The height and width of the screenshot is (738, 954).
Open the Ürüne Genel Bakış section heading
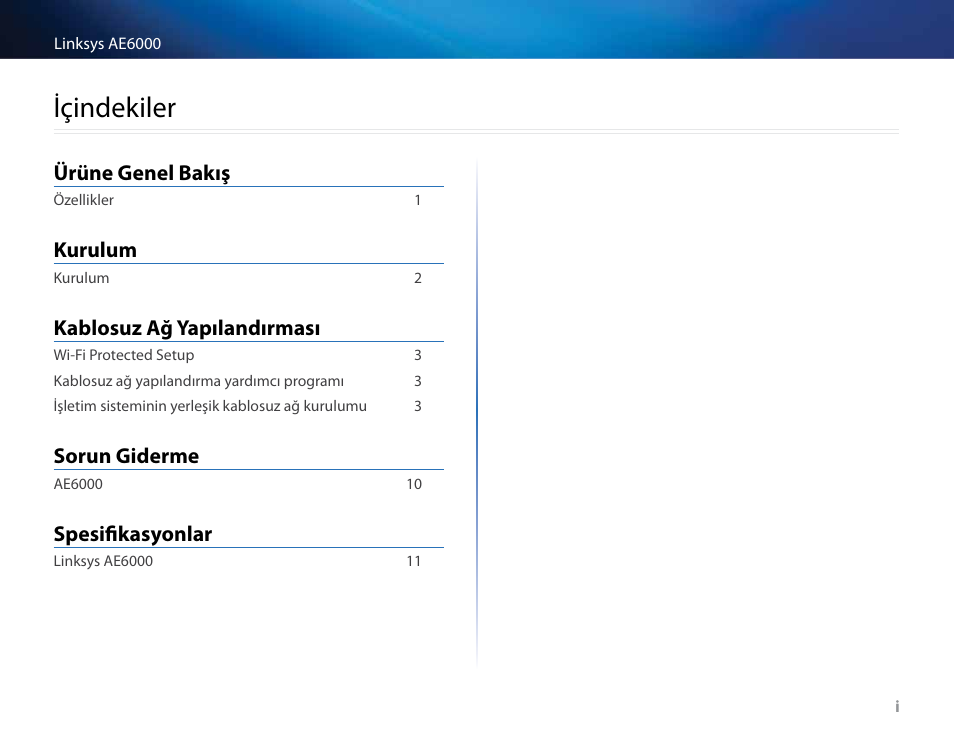(x=142, y=173)
